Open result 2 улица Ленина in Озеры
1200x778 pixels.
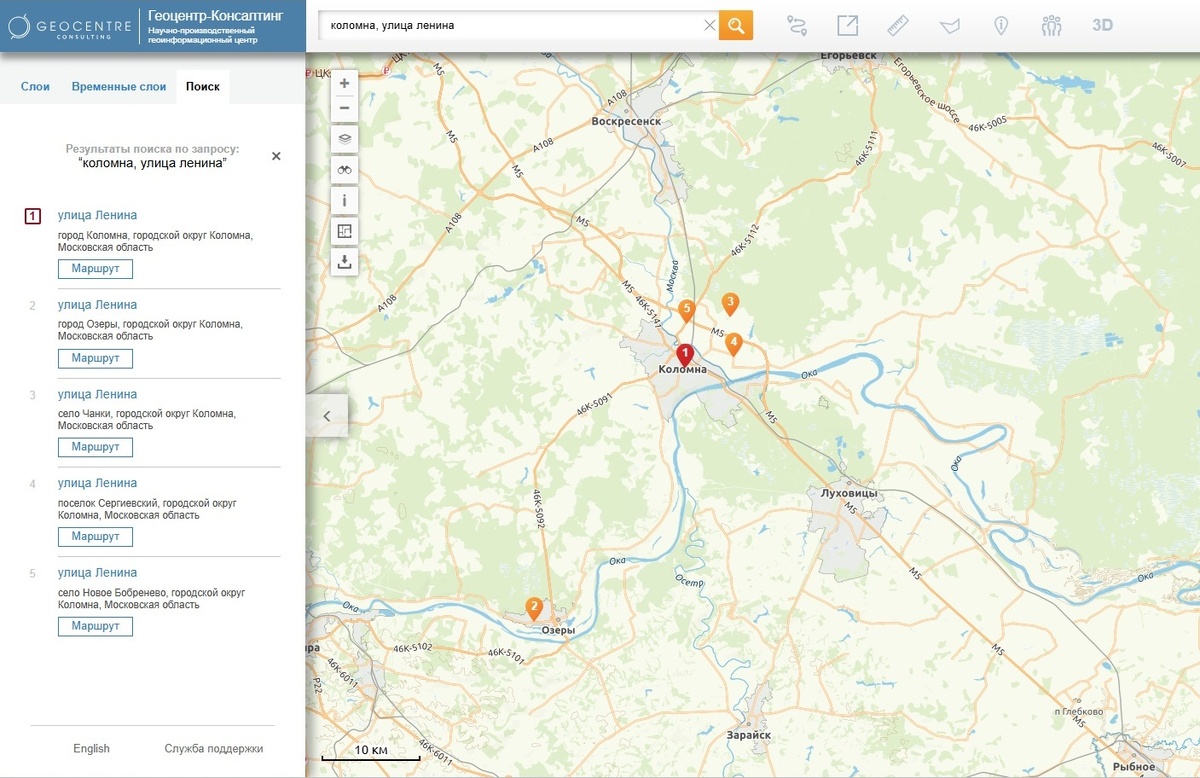point(97,305)
